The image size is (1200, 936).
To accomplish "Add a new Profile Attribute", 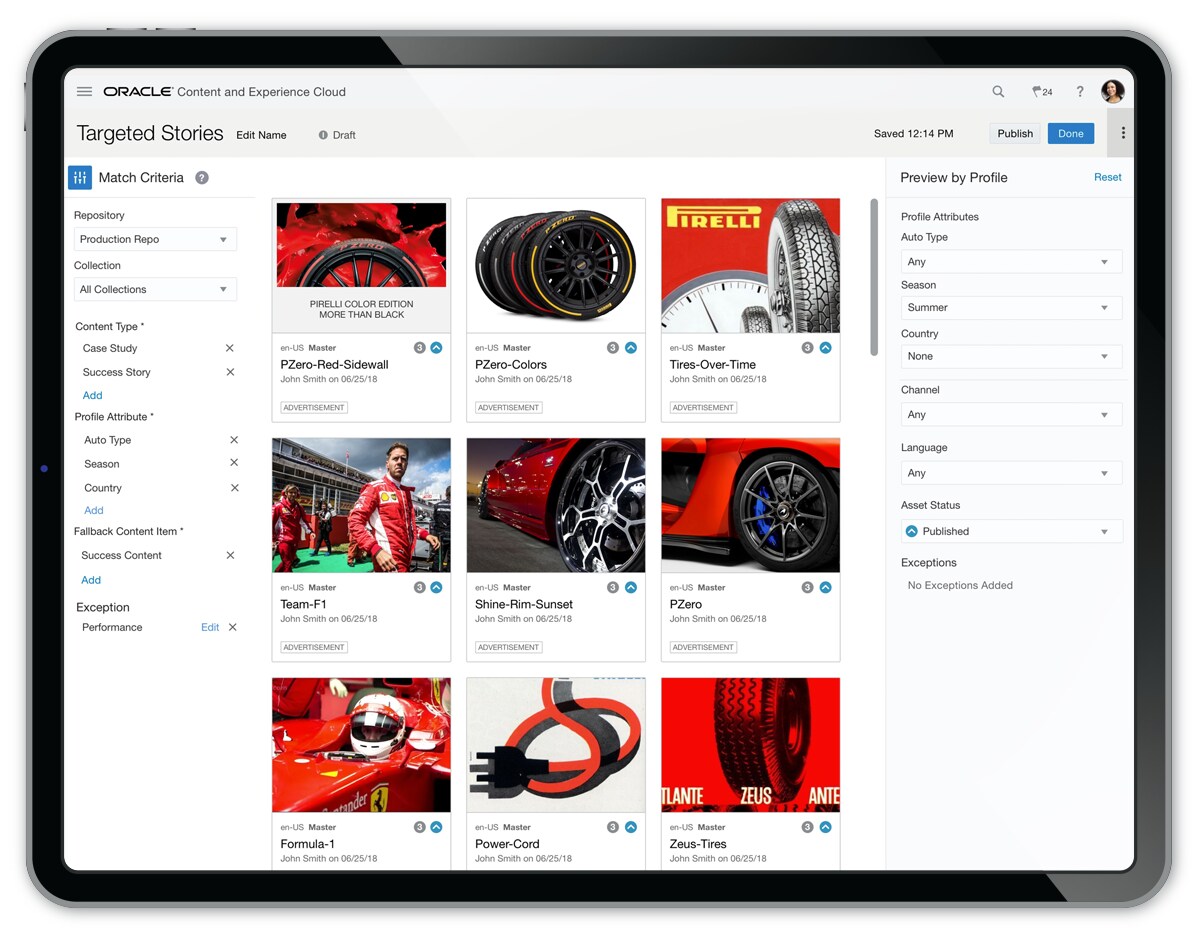I will (94, 510).
